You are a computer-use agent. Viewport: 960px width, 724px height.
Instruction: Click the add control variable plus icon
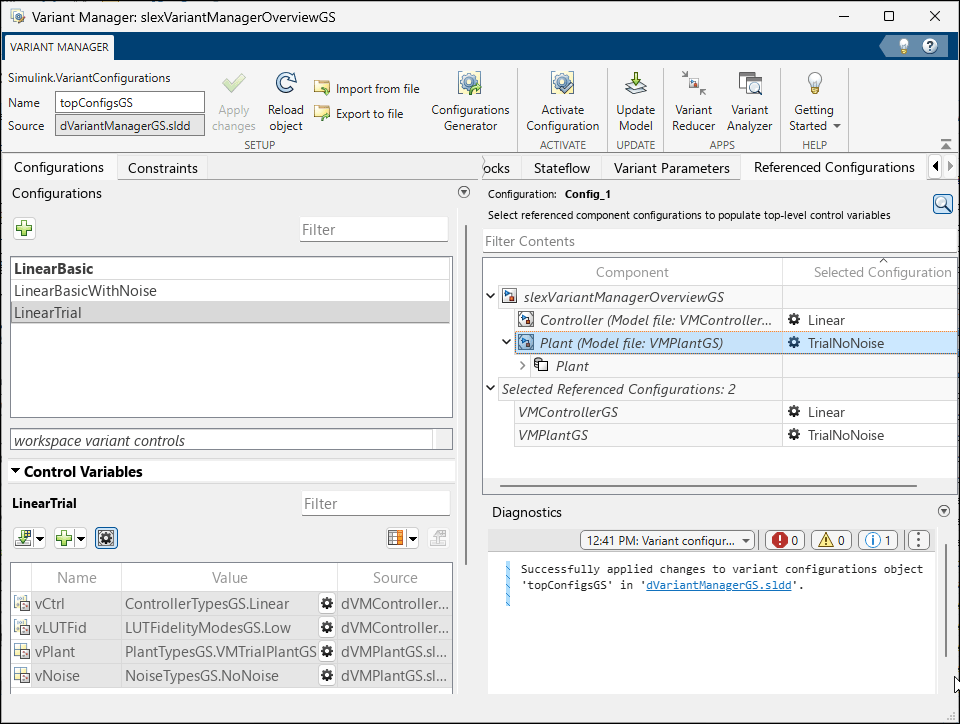click(64, 538)
